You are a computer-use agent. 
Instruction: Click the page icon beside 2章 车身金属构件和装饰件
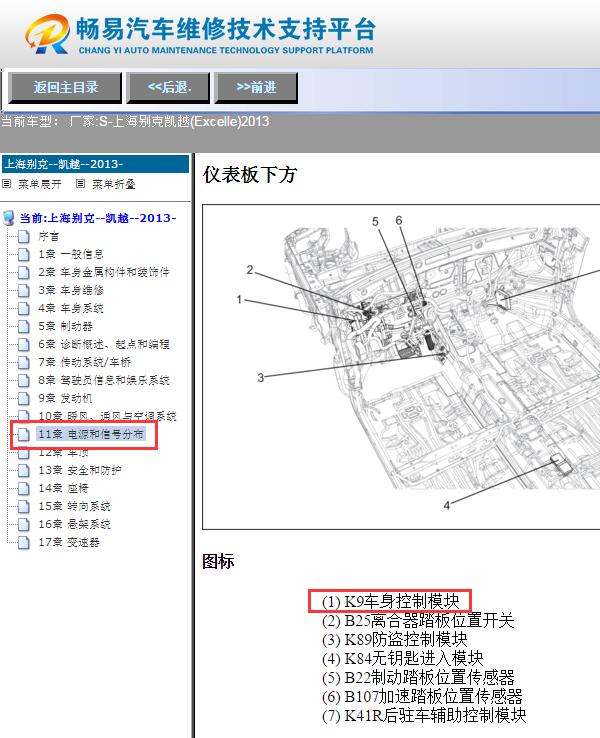pos(24,272)
